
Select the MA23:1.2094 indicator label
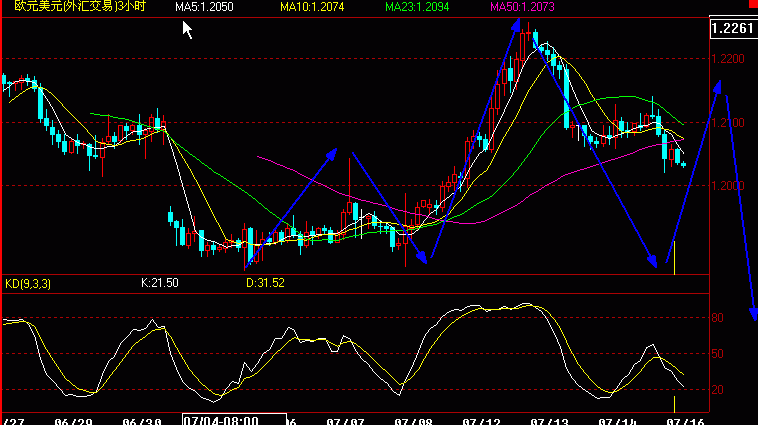click(417, 7)
